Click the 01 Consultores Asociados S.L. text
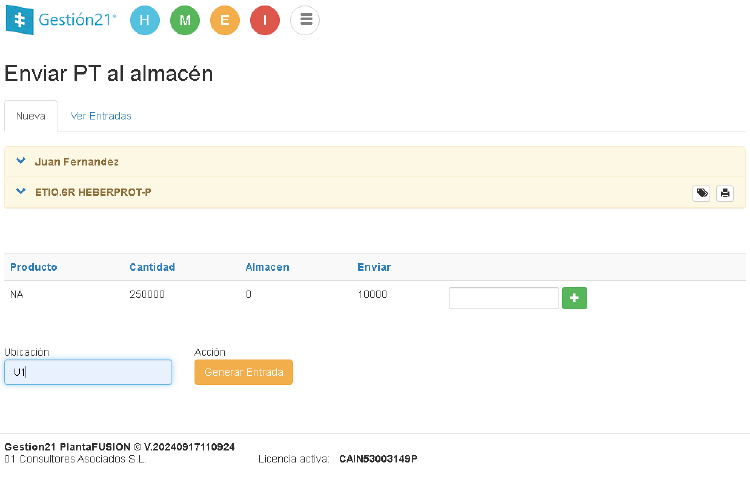750x485 pixels. [x=75, y=459]
